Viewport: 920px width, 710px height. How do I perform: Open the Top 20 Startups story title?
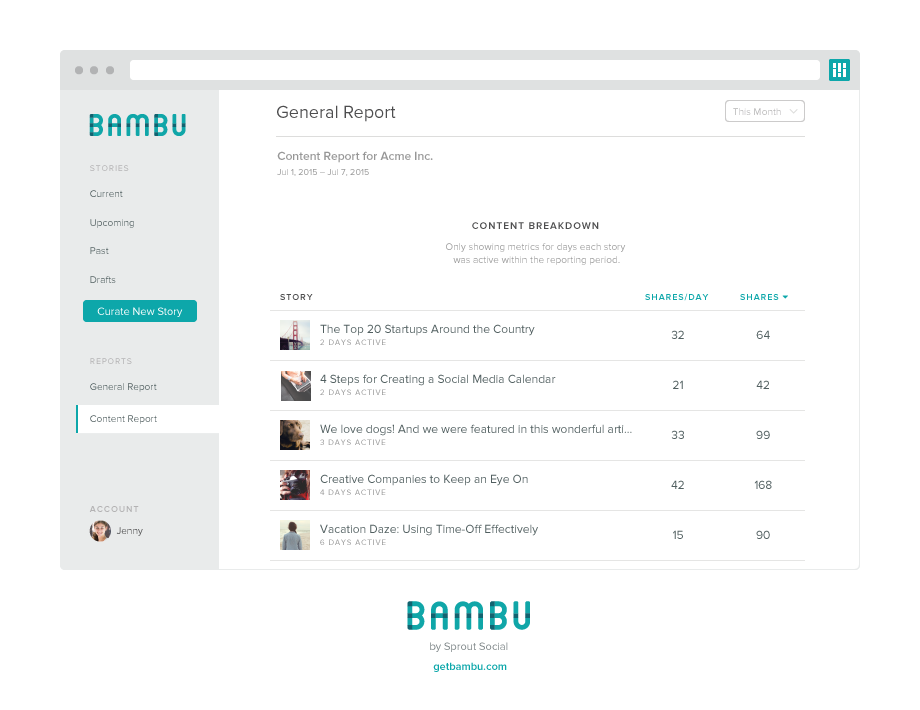coord(426,329)
